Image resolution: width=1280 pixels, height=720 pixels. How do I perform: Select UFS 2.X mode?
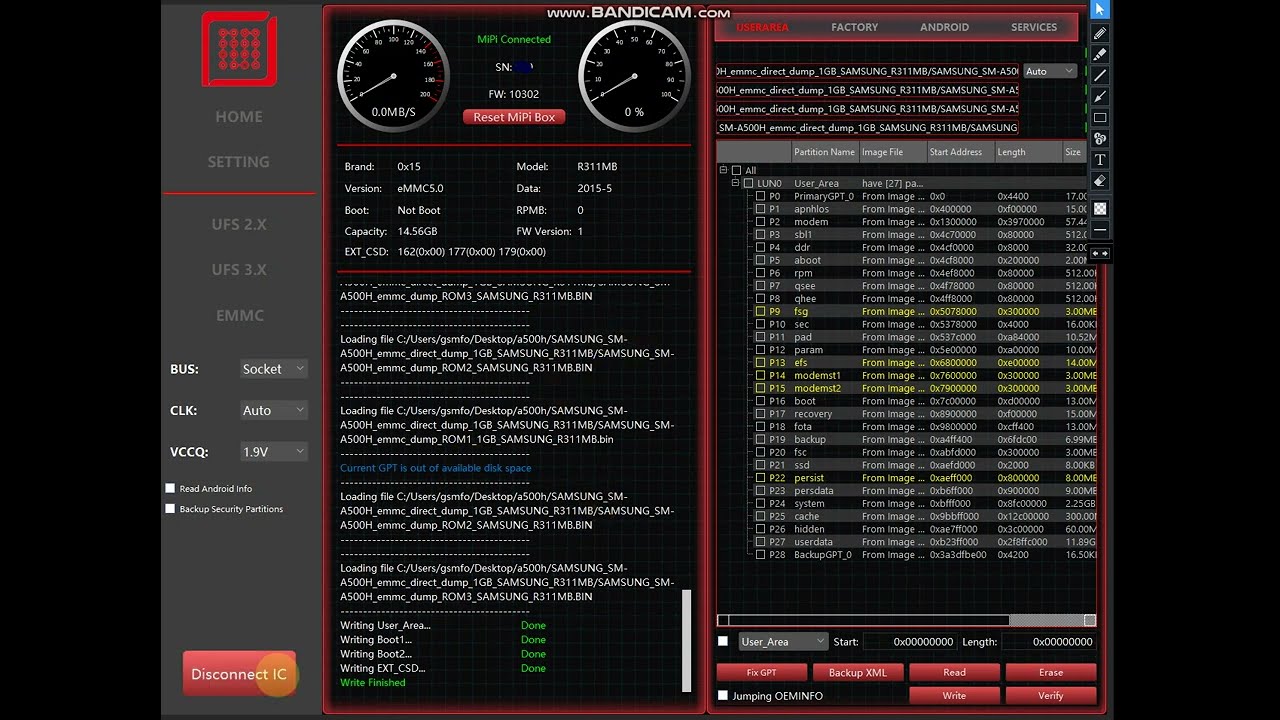pyautogui.click(x=239, y=224)
